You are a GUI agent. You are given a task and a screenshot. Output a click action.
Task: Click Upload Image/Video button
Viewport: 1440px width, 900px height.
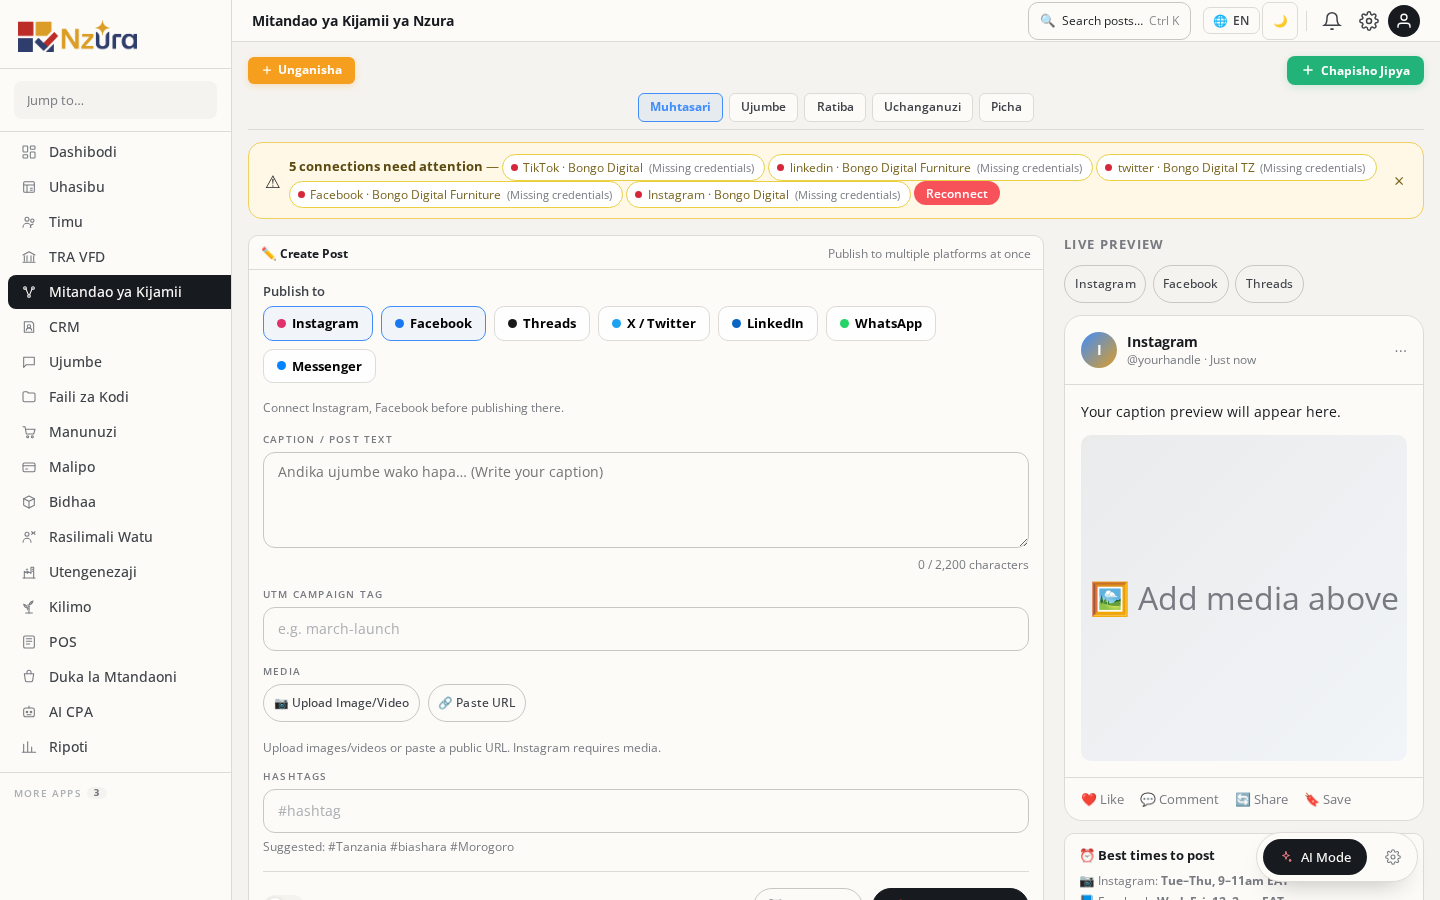pyautogui.click(x=341, y=703)
